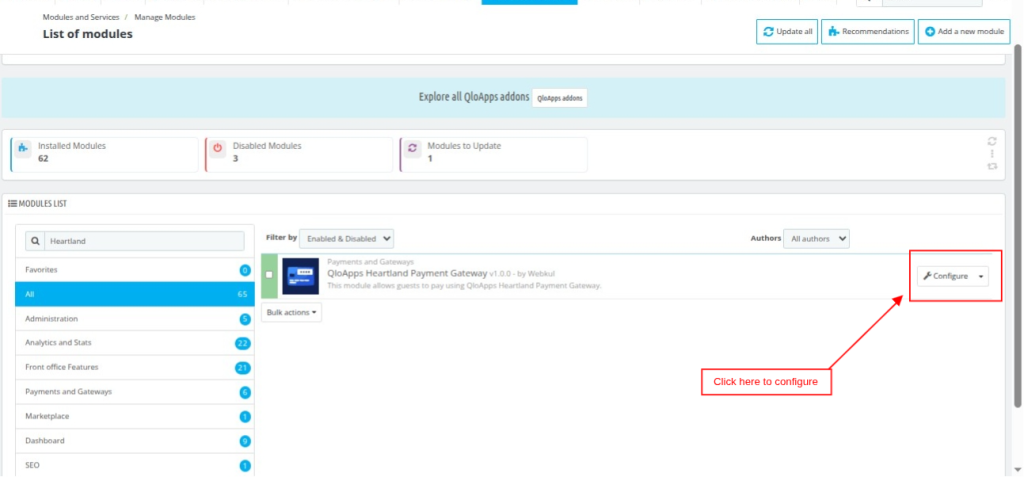1024x477 pixels.
Task: Open the Enabled & Disabled filter dropdown
Action: point(347,238)
